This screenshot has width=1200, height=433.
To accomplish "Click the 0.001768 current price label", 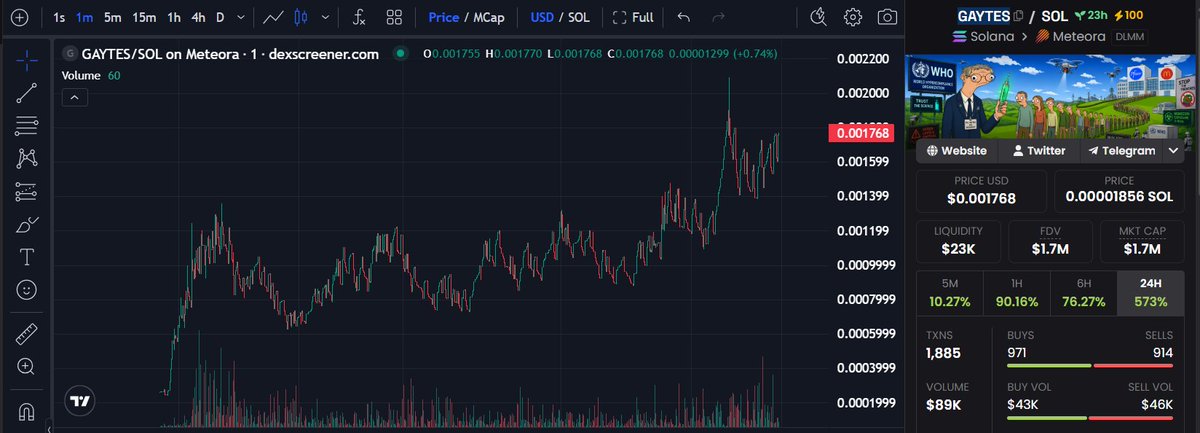I will coord(862,134).
